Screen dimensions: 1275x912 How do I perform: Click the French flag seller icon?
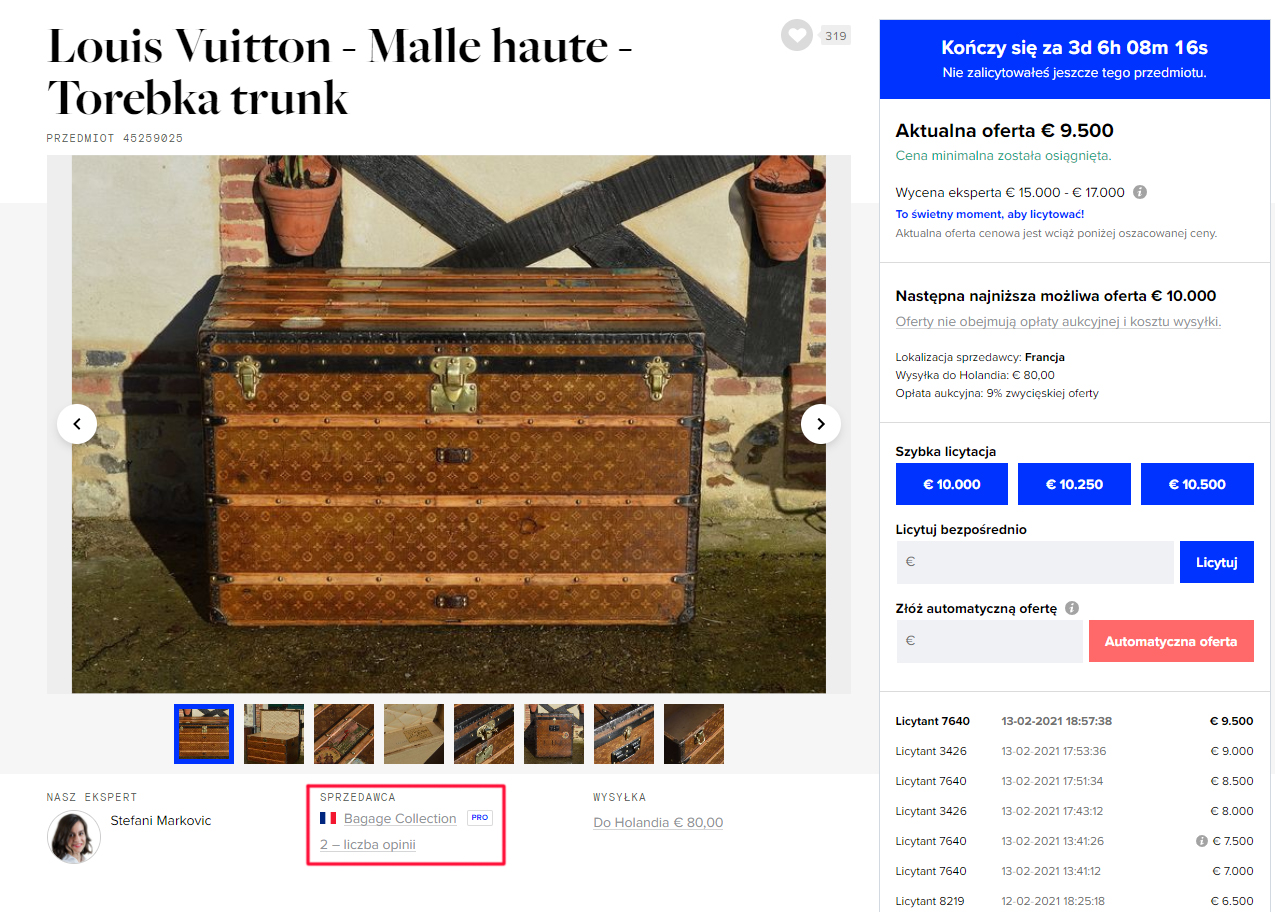[x=328, y=818]
